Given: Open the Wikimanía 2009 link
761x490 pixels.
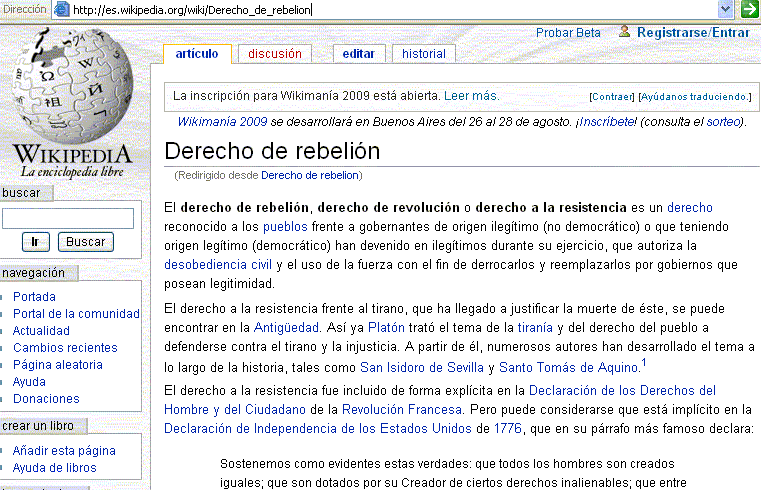Looking at the screenshot, I should tap(222, 122).
